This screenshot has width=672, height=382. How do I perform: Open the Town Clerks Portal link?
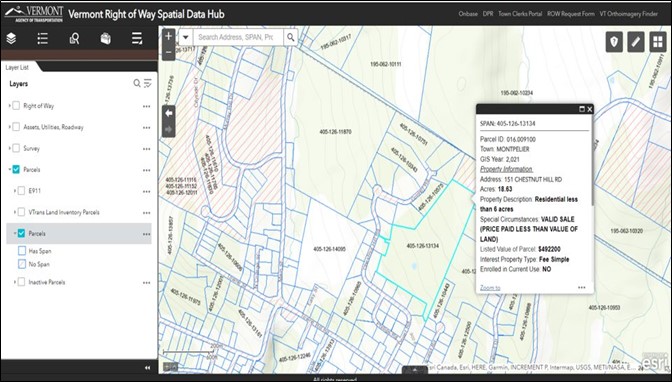coord(520,14)
